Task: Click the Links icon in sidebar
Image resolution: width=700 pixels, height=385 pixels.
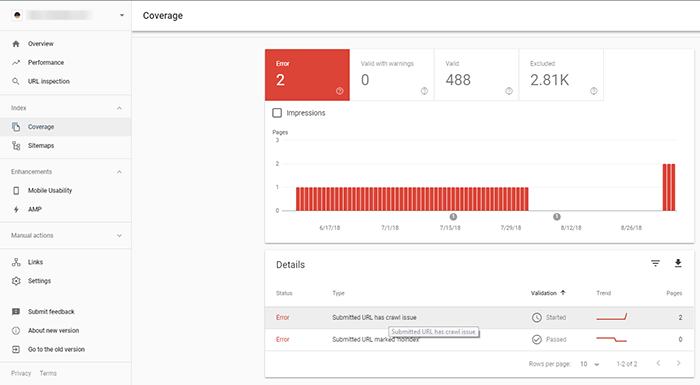Action: click(16, 262)
